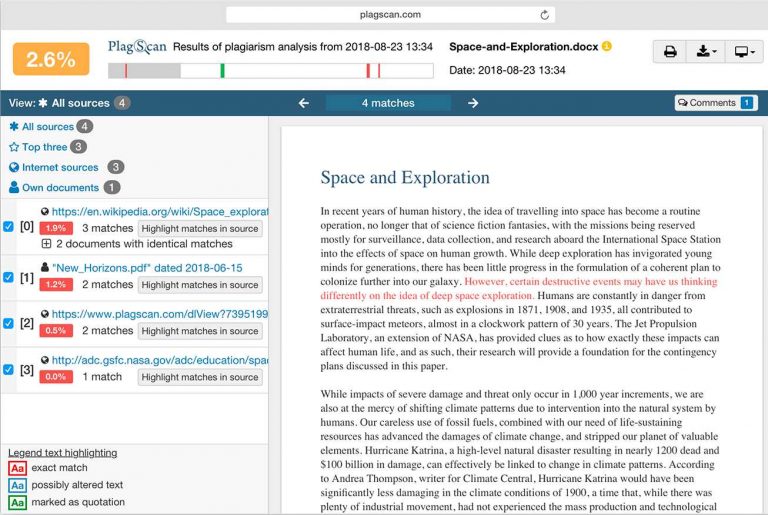The image size is (768, 515).
Task: Click the printer icon button
Action: click(x=670, y=51)
